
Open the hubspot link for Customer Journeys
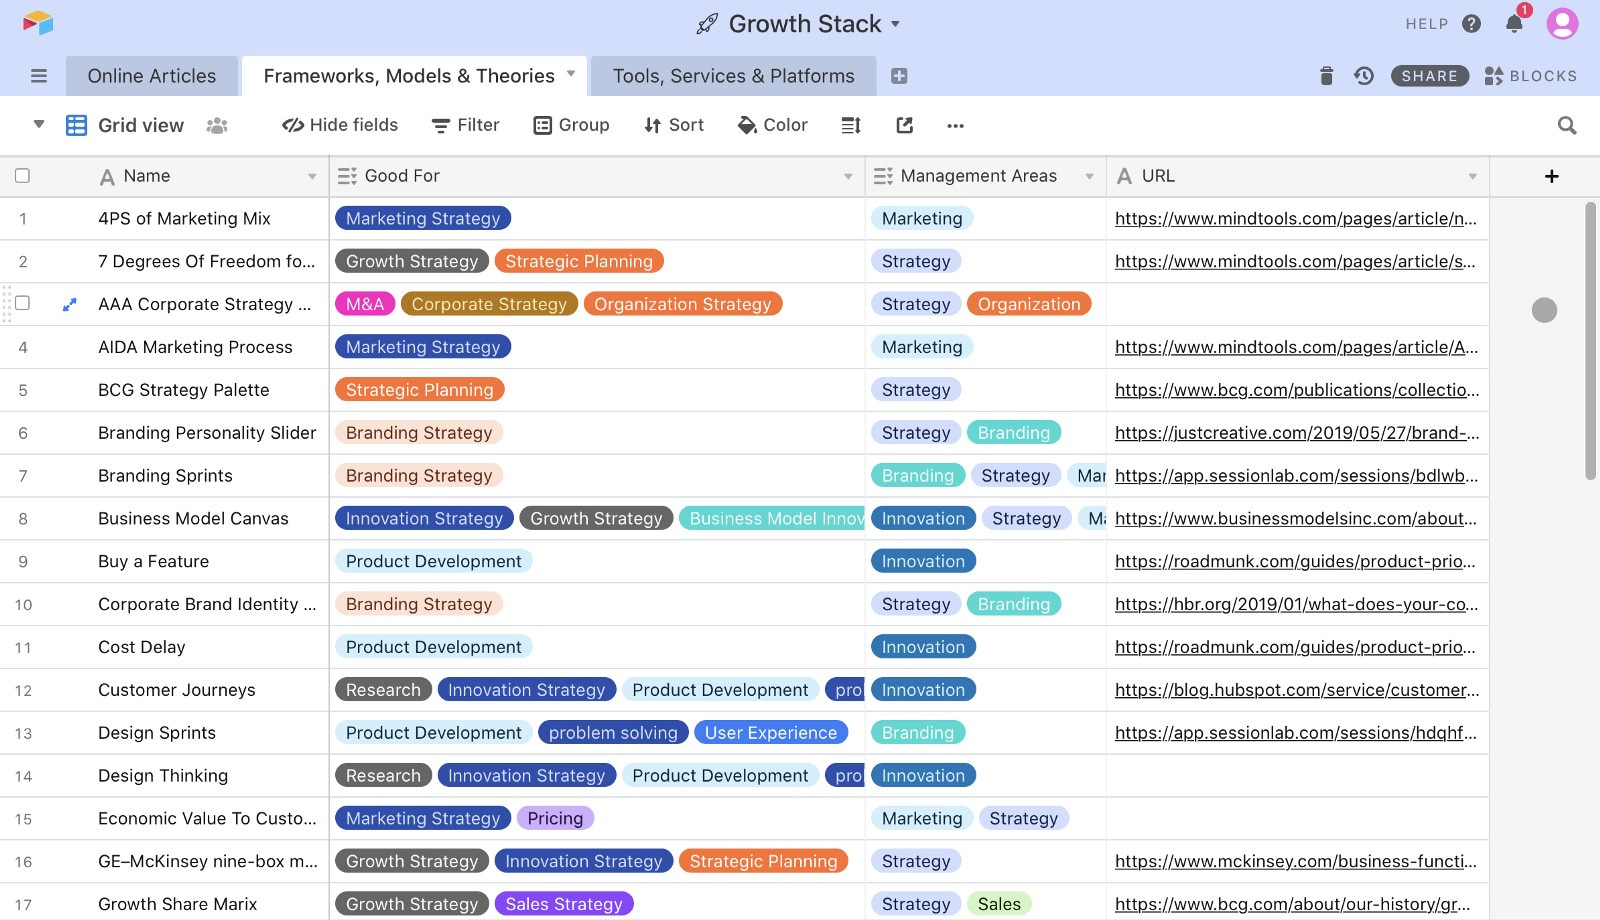coord(1297,690)
